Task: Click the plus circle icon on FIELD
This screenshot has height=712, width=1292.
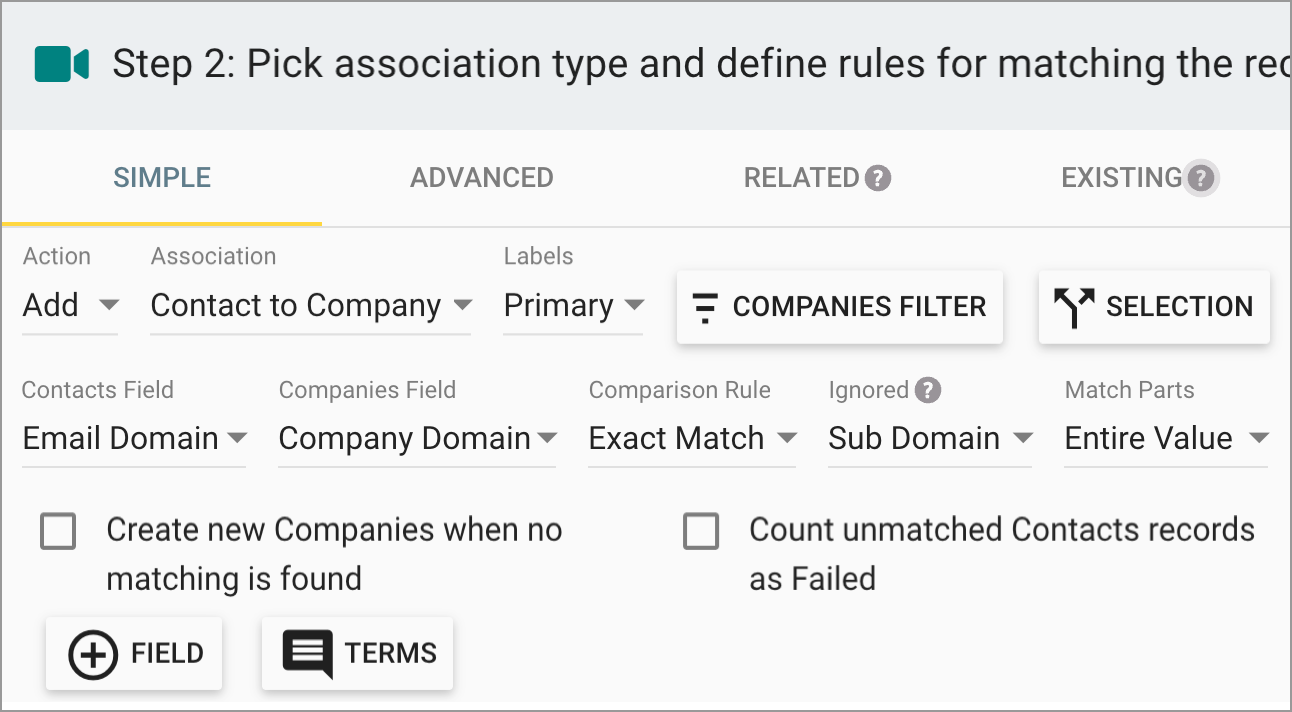Action: [92, 654]
